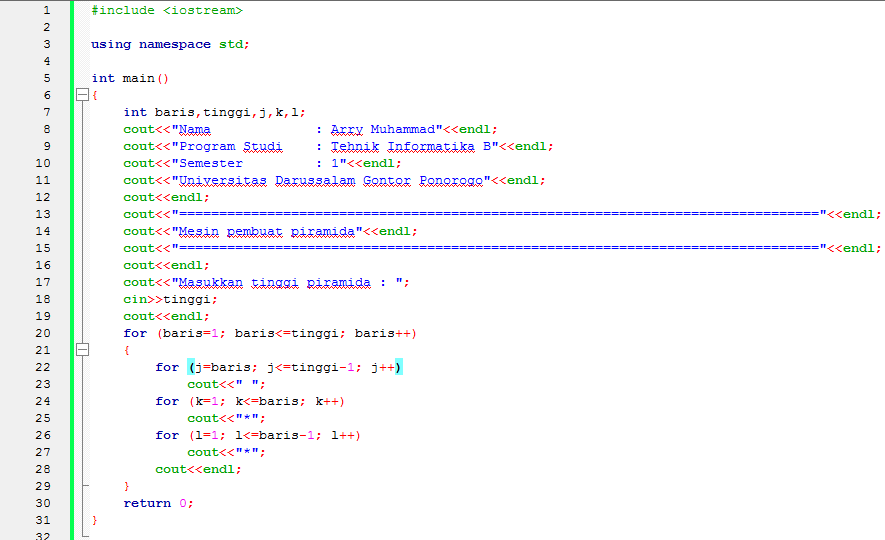Collapse the for-loop fold at line 21

[82, 350]
